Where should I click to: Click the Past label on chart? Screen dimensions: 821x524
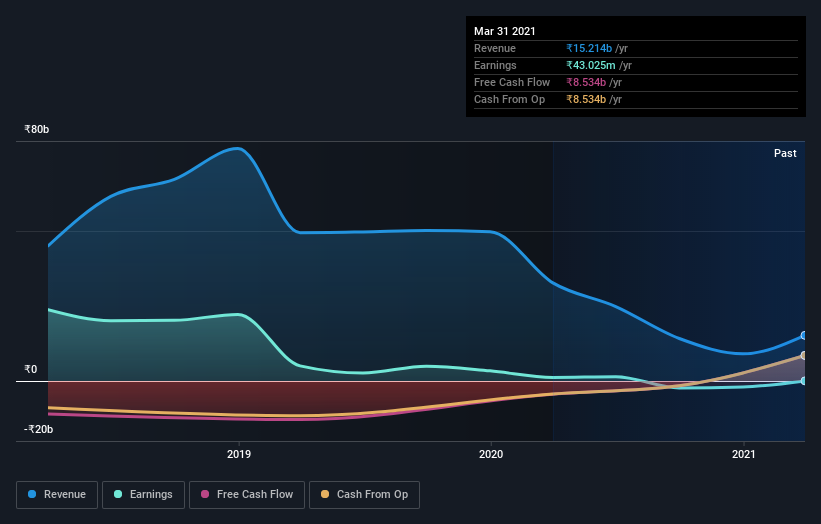click(x=785, y=153)
